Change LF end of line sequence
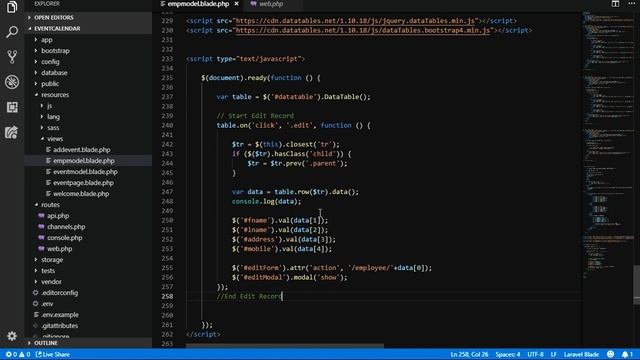The image size is (640, 360). (x=553, y=354)
